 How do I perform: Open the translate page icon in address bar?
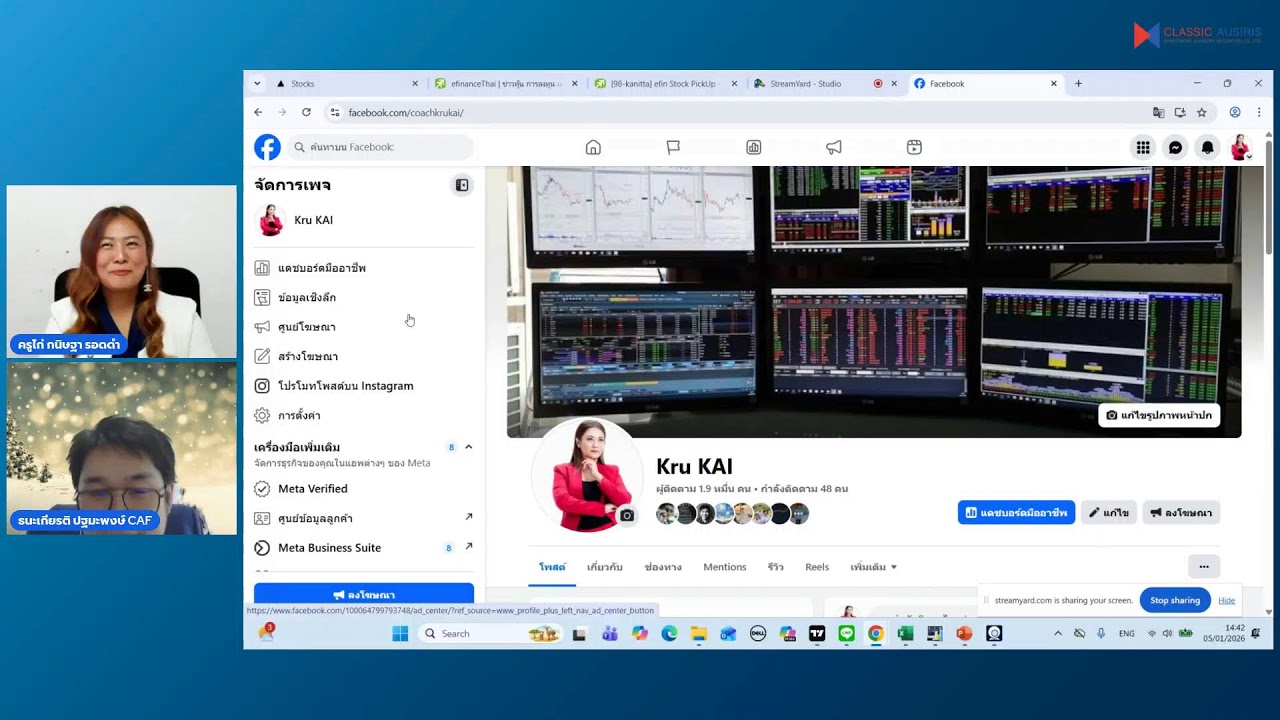point(1159,112)
